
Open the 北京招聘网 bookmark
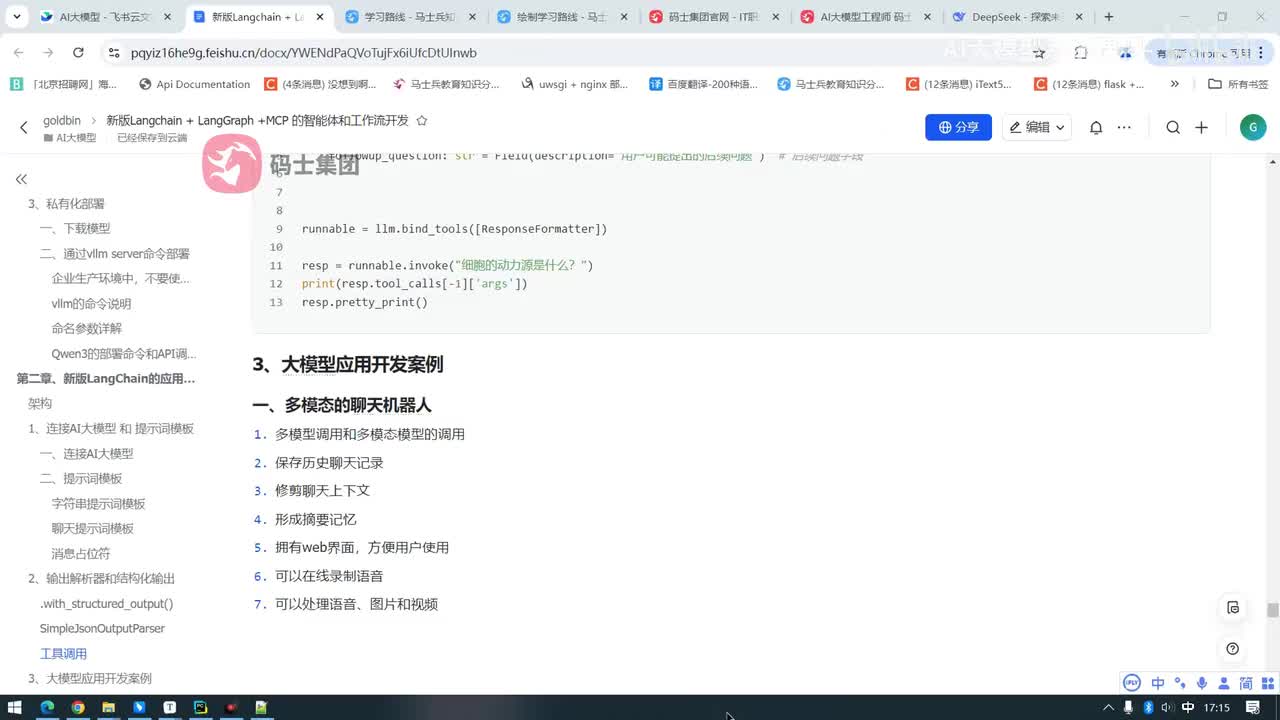[64, 84]
